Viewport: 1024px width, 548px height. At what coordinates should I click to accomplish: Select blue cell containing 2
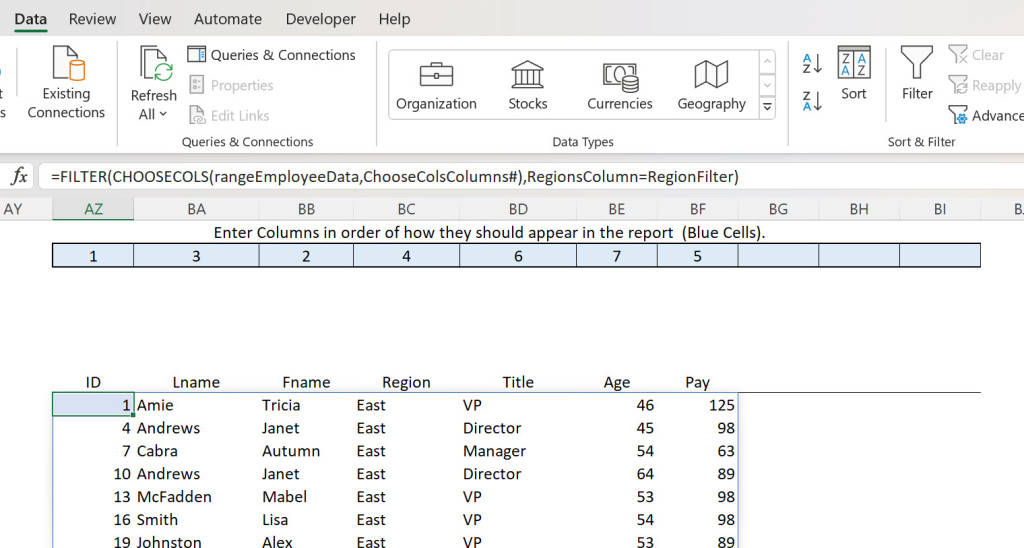click(306, 255)
